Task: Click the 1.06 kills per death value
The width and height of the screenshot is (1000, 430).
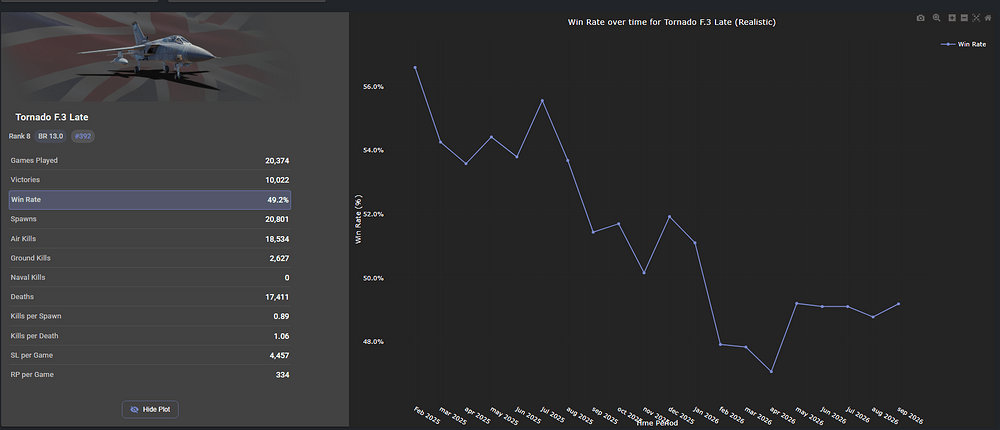Action: [281, 336]
